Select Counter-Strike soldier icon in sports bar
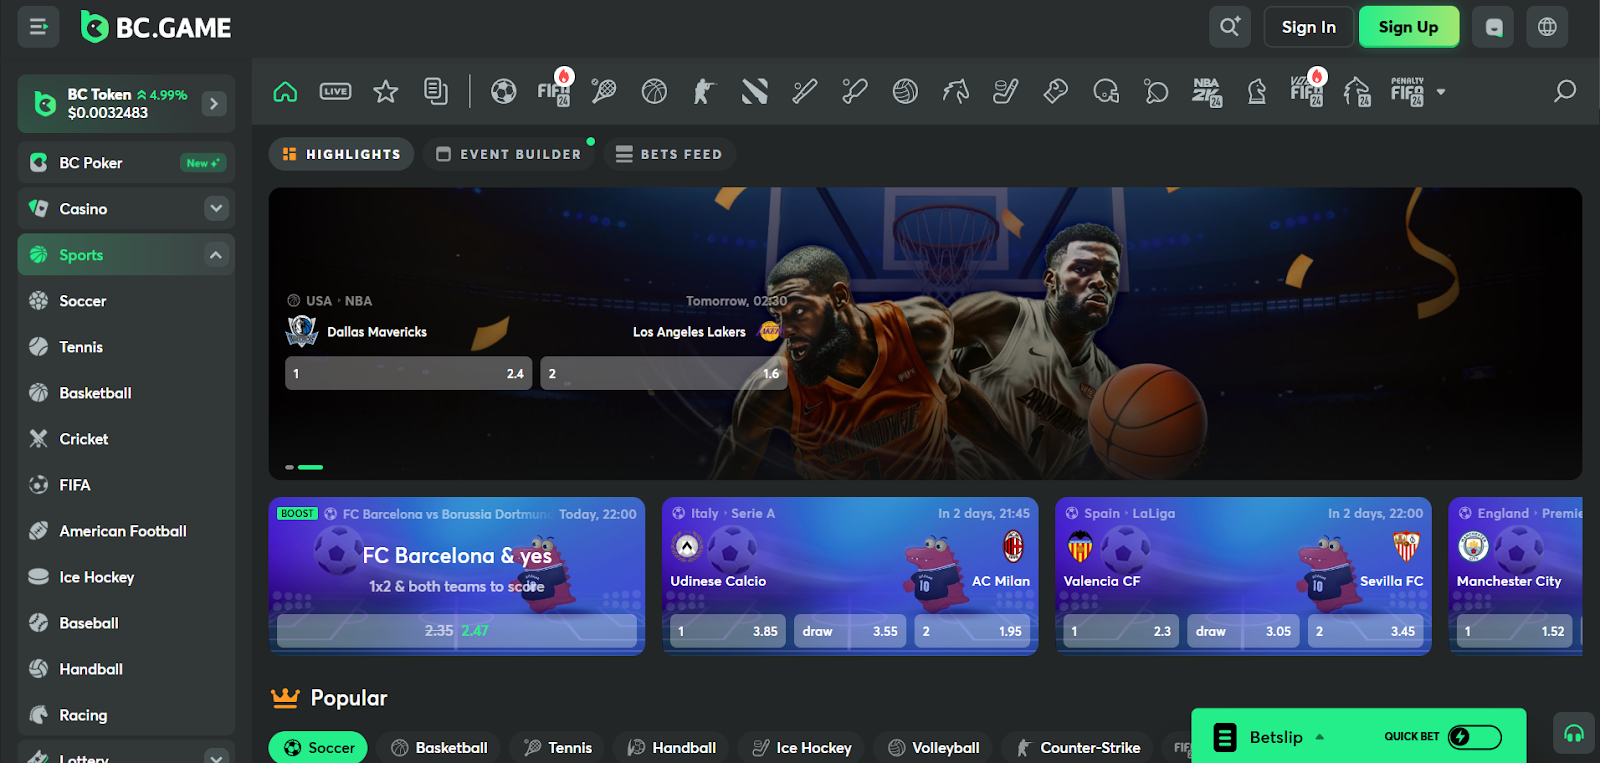Screen dimensions: 1600x763 [704, 92]
